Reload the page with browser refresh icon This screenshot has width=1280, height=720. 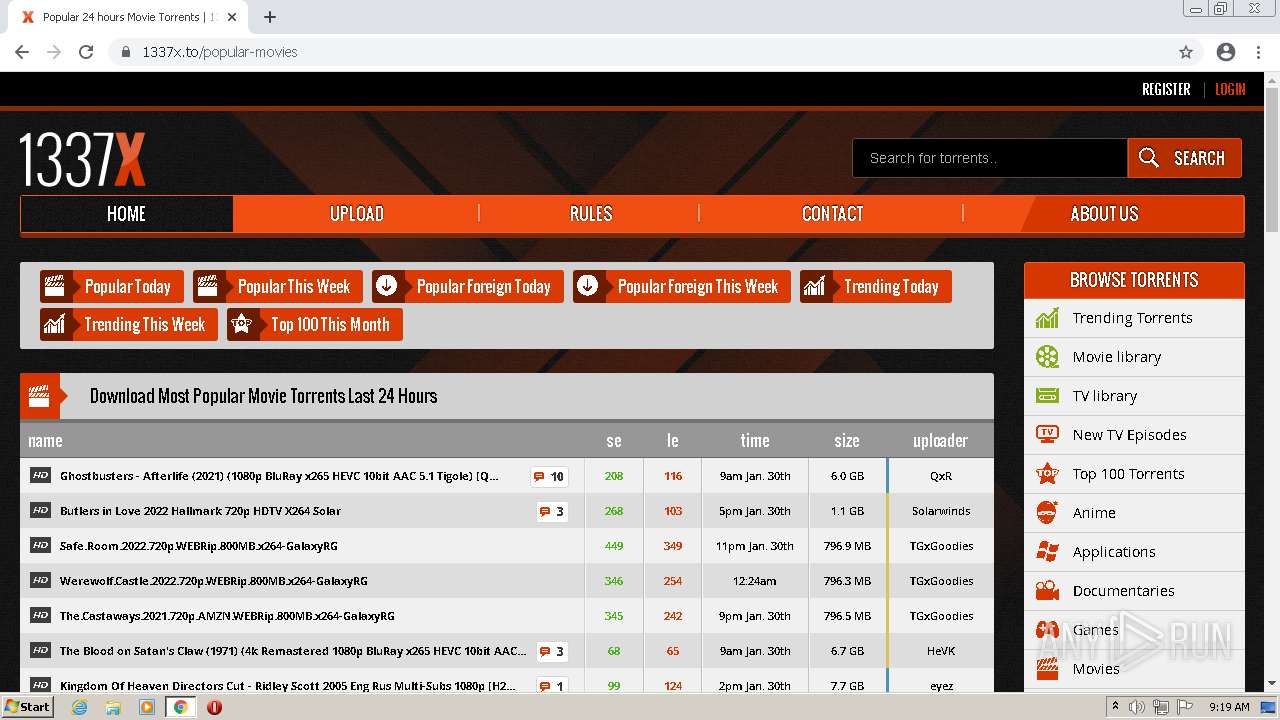[x=86, y=52]
